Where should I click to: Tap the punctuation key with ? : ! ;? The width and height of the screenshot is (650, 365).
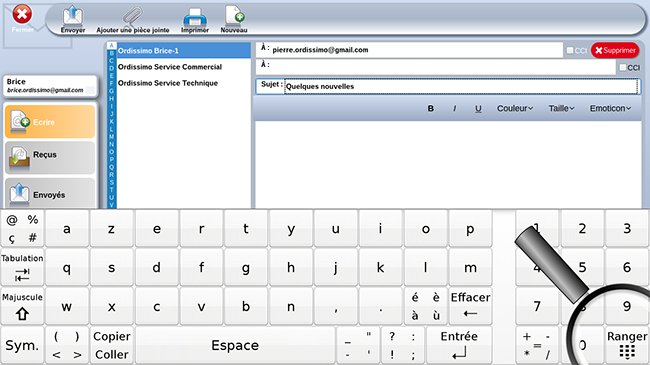click(x=403, y=346)
